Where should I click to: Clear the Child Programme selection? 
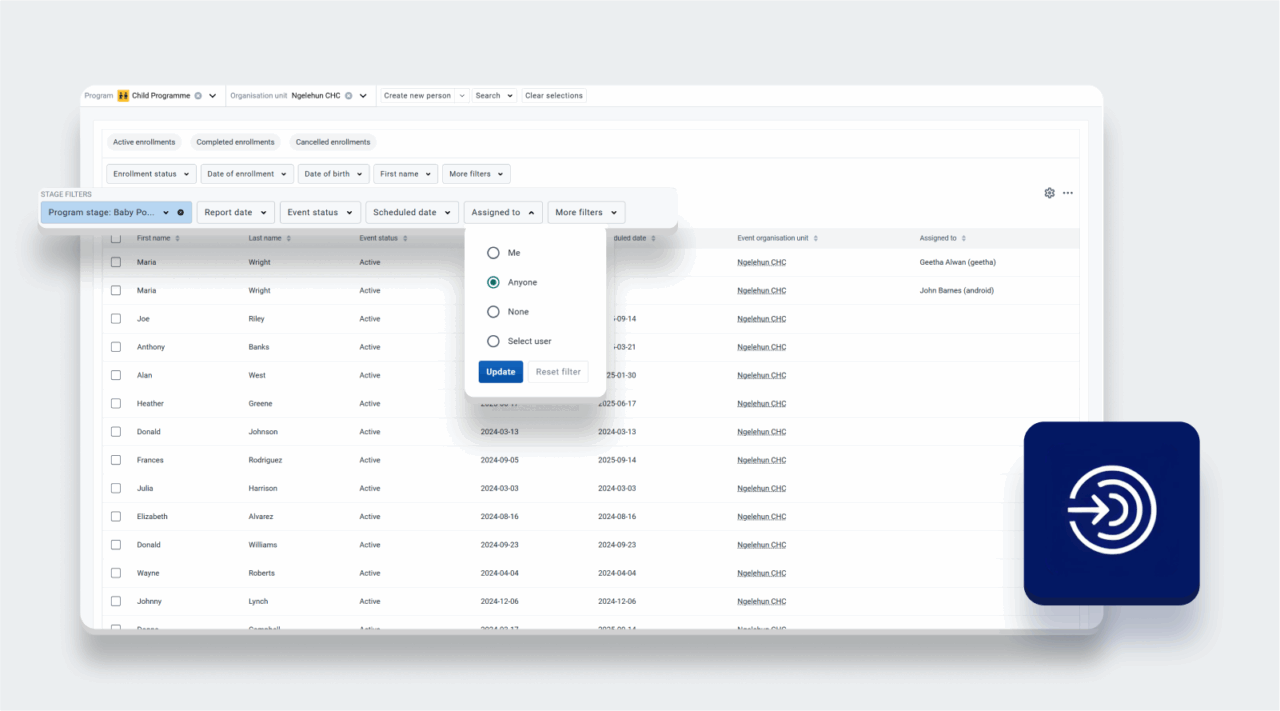[198, 96]
